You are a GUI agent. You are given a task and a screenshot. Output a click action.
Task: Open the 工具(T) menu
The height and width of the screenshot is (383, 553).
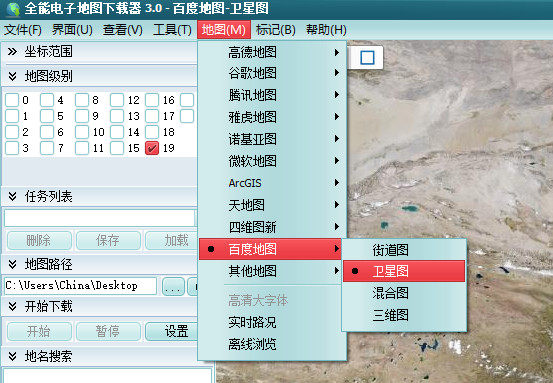tap(172, 30)
